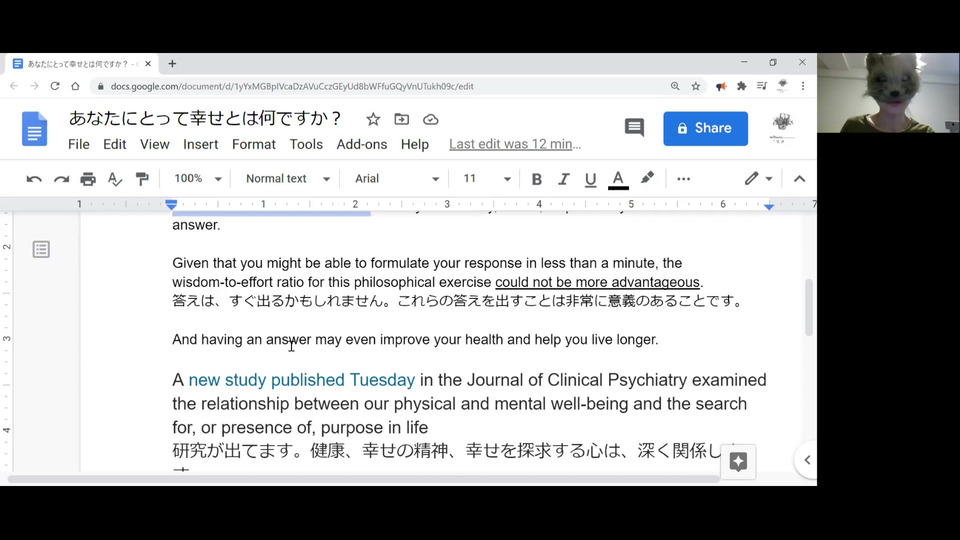This screenshot has height=540, width=960.
Task: Open the View menu
Action: click(x=154, y=144)
